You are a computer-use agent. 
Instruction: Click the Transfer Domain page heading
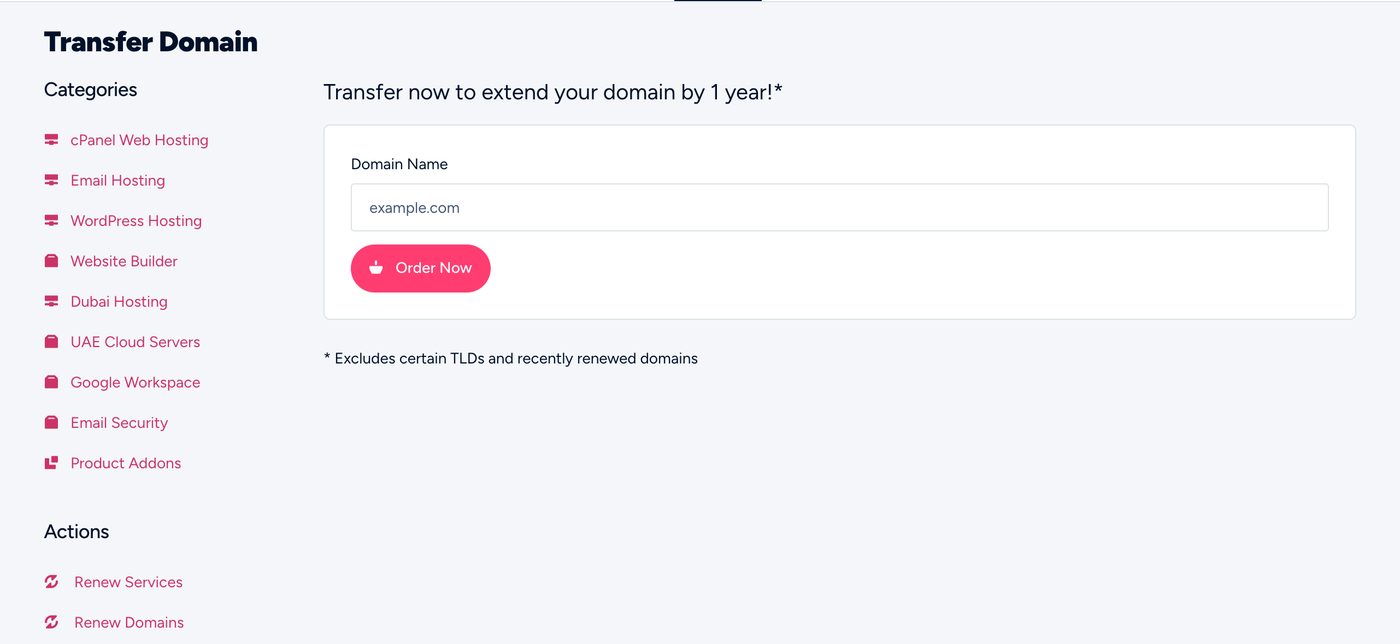pos(151,42)
